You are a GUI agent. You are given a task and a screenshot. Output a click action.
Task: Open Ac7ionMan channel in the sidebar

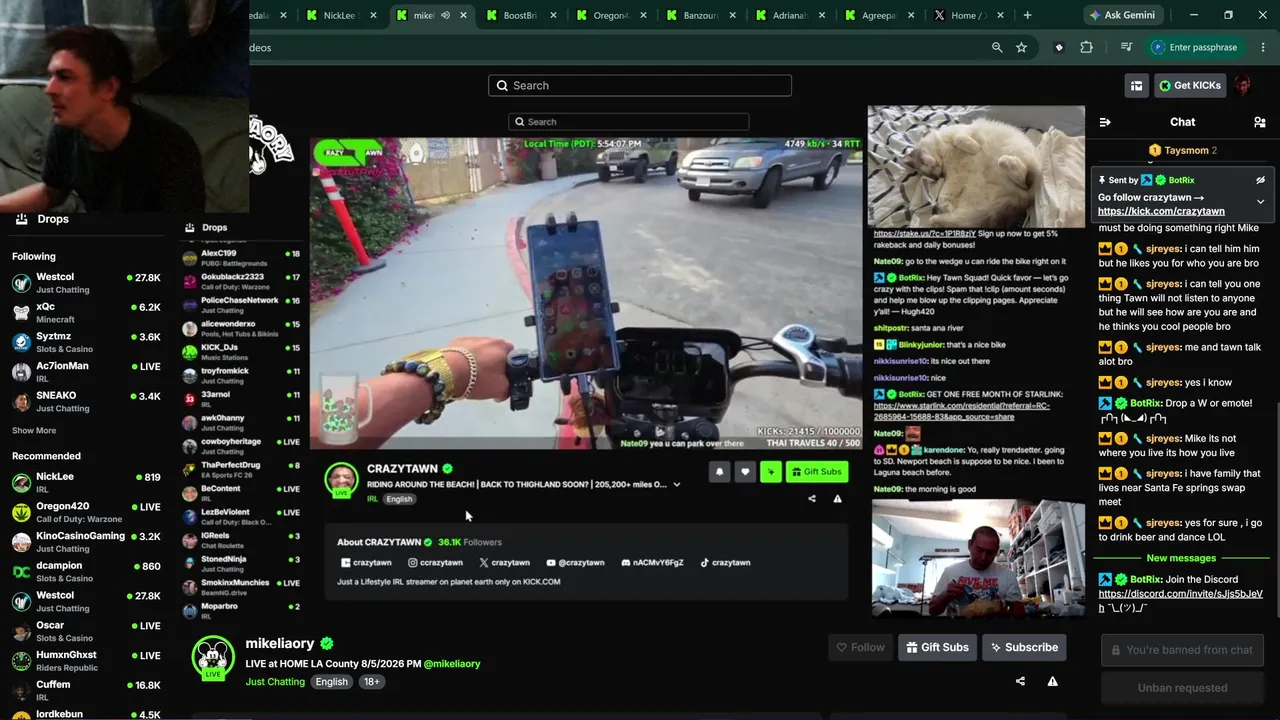tap(87, 372)
